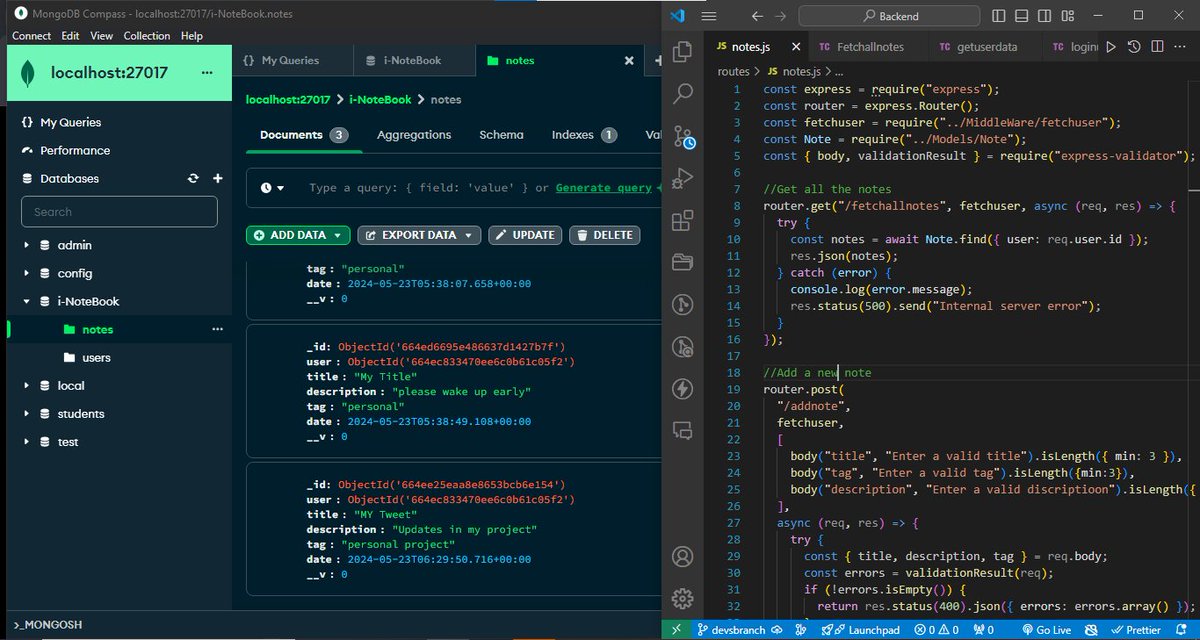Expand the local database
1200x640 pixels.
[x=27, y=385]
